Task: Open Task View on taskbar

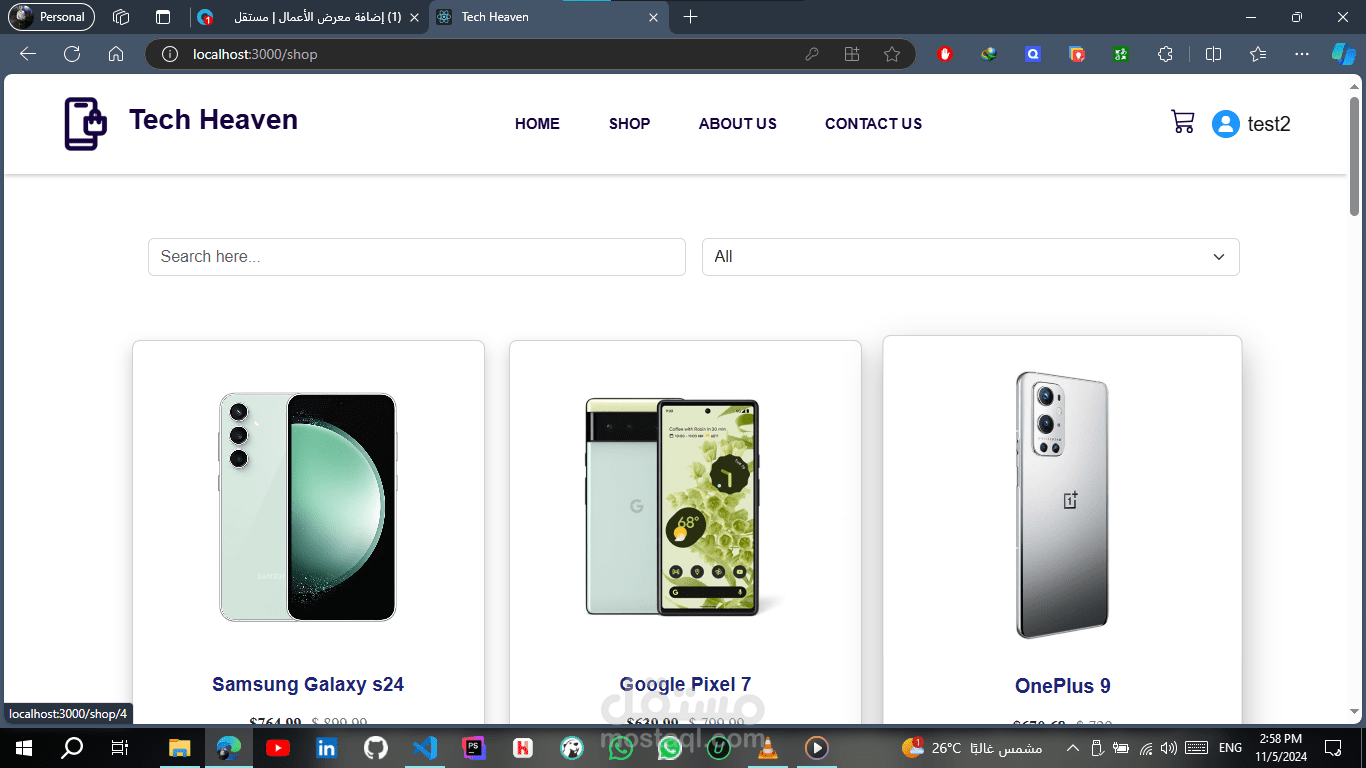Action: pos(120,747)
